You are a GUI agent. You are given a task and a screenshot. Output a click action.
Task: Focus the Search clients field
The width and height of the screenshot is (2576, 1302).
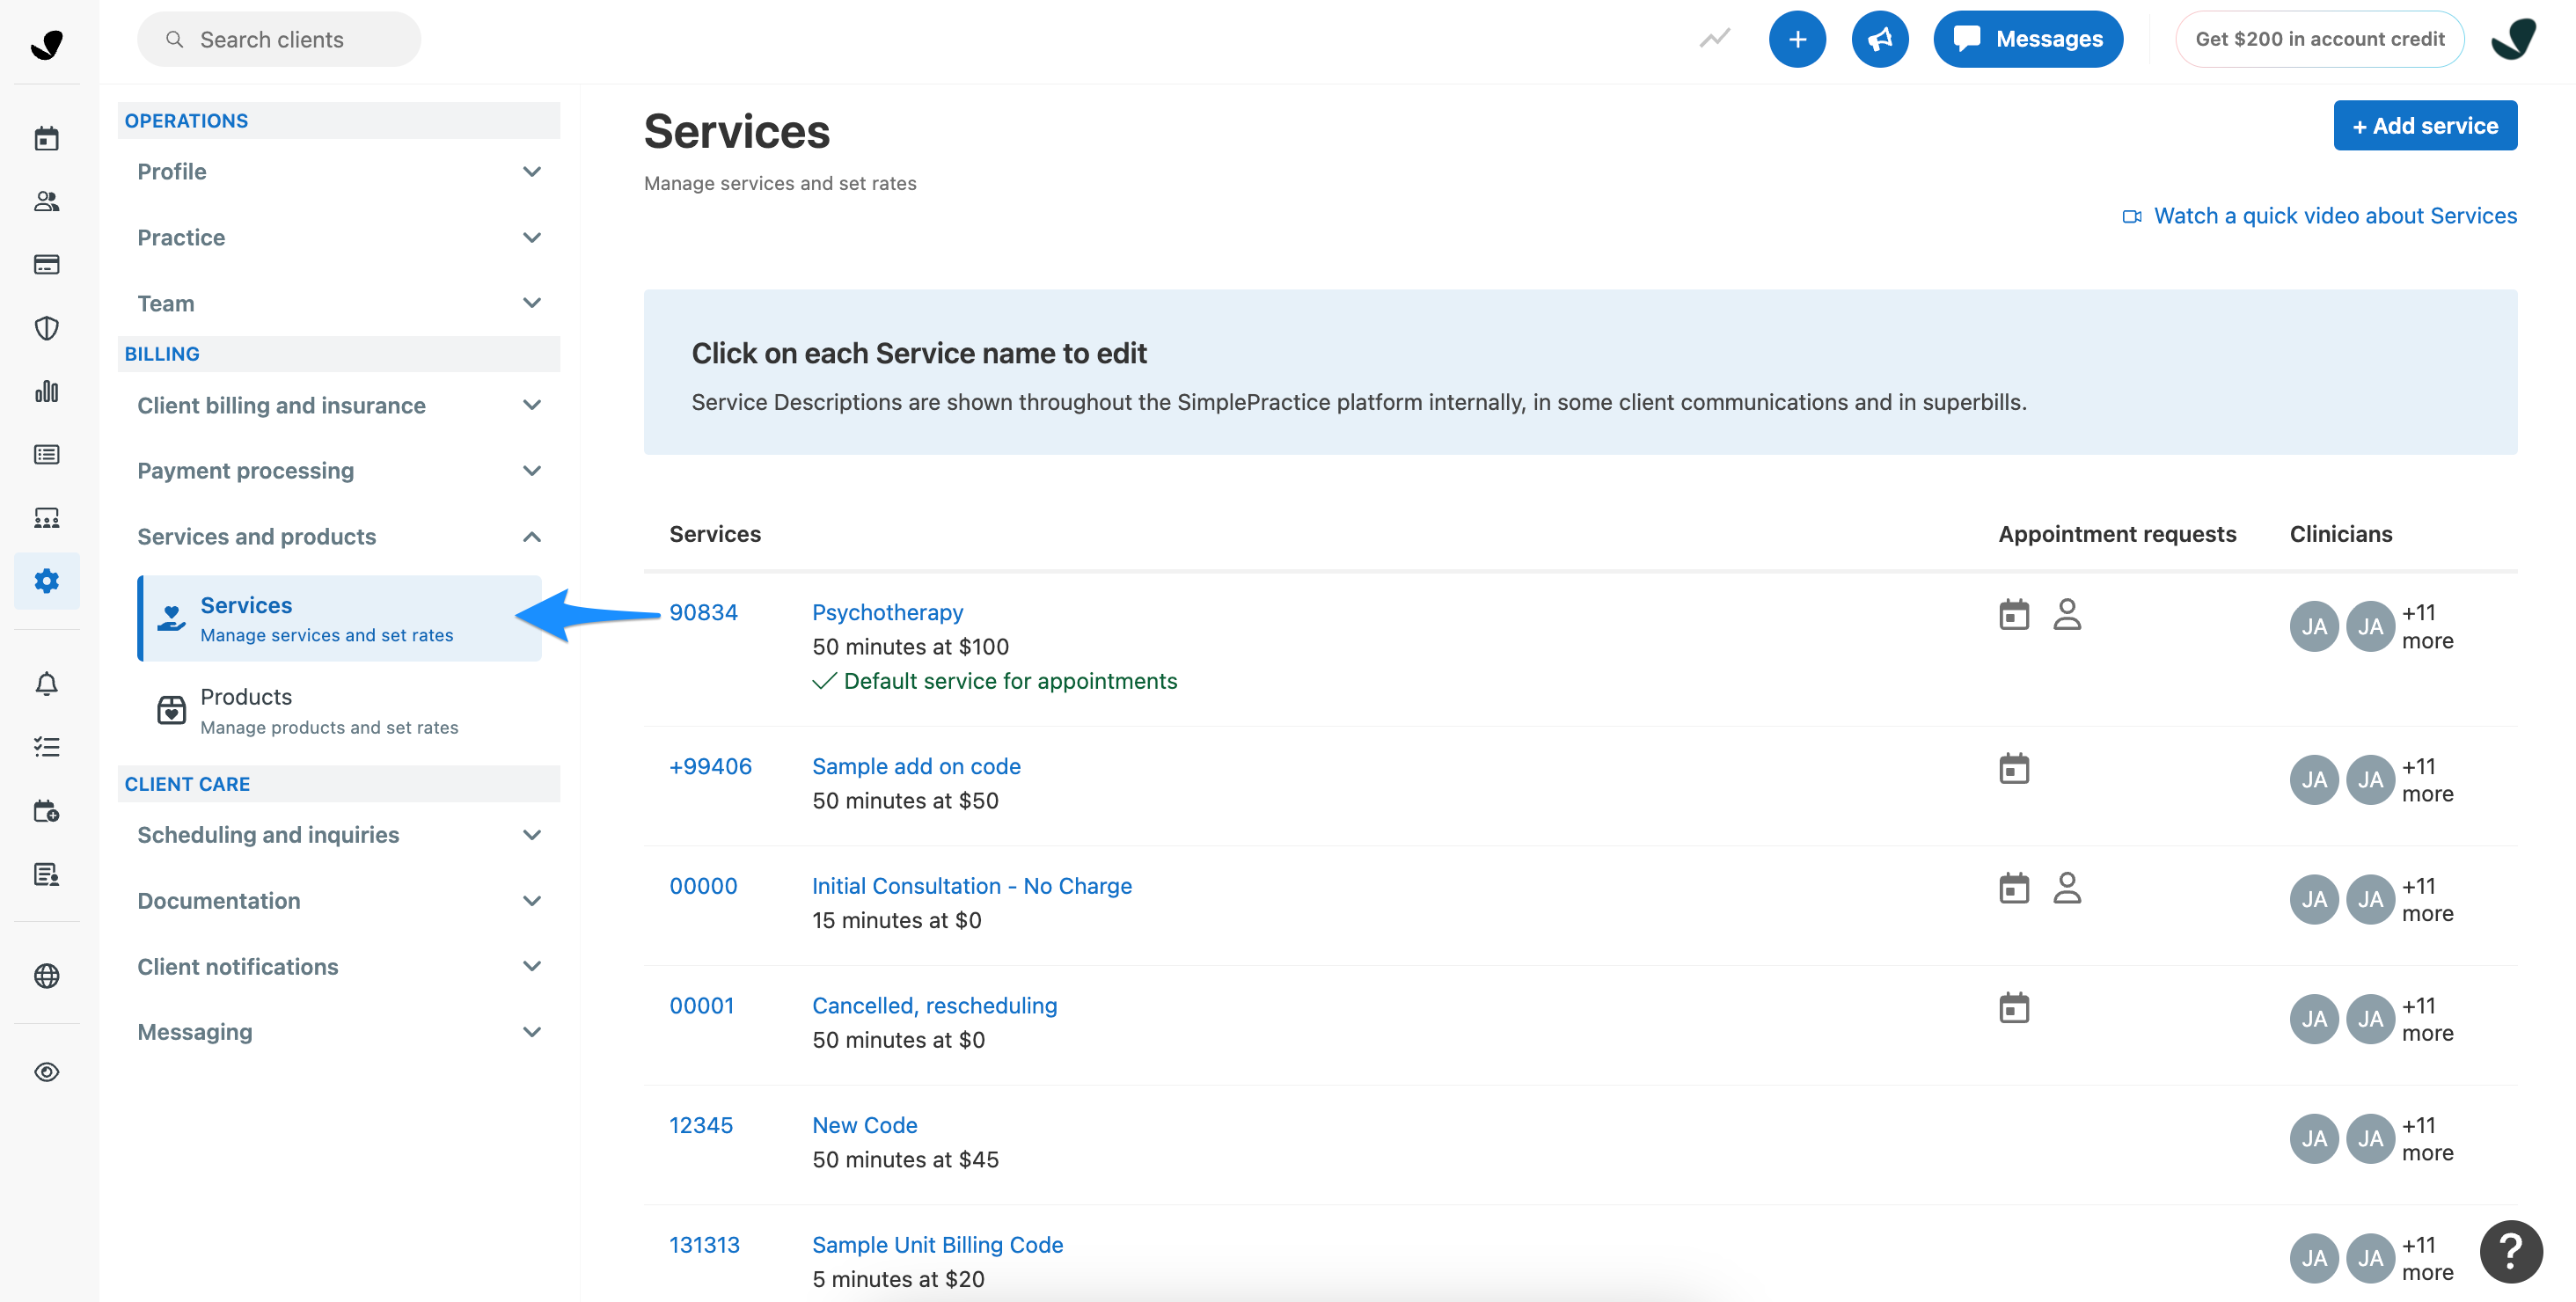click(x=280, y=39)
